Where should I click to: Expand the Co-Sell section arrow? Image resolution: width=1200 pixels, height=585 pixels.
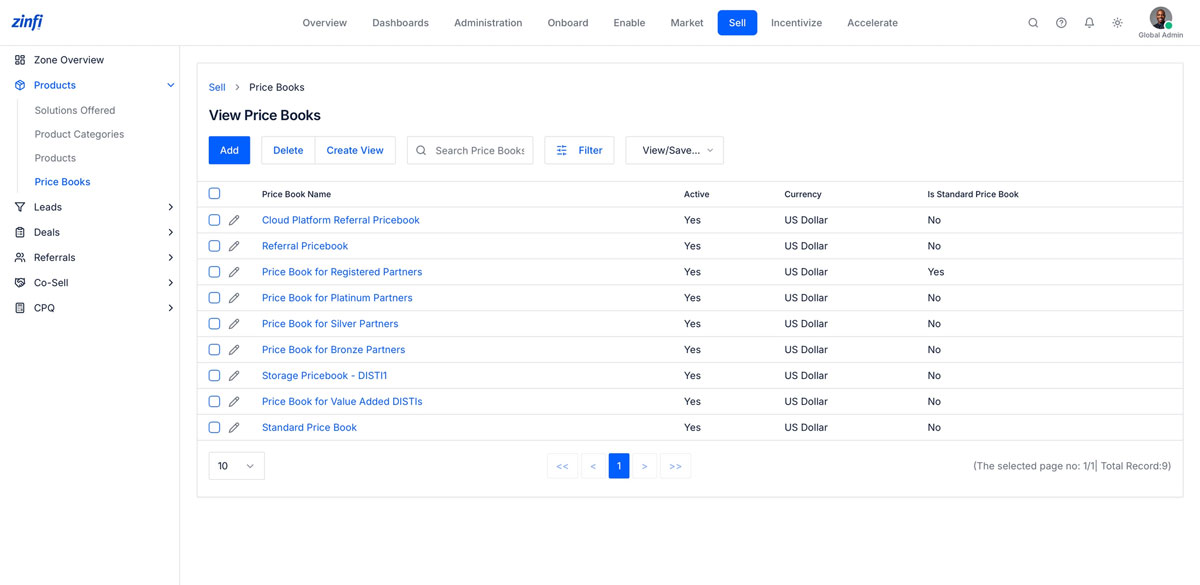pos(171,283)
